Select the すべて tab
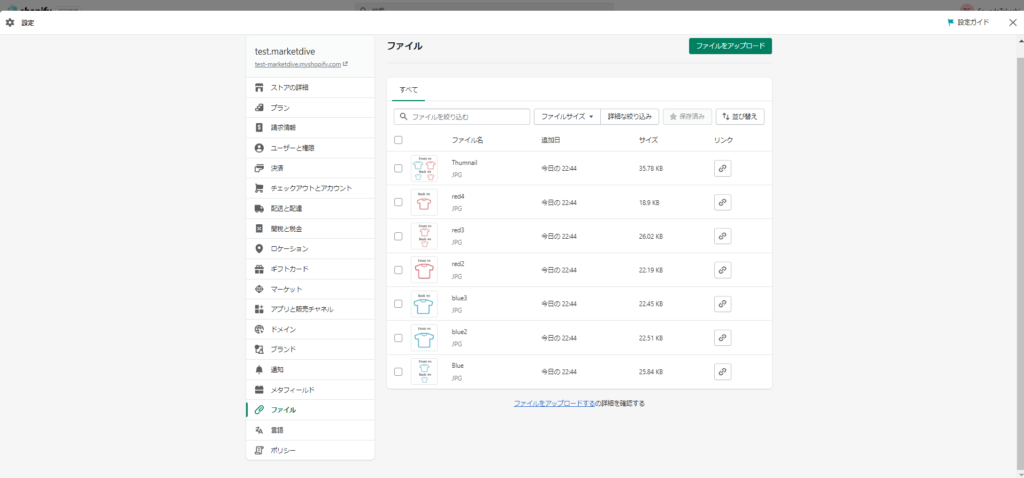Image resolution: width=1024 pixels, height=478 pixels. (x=408, y=90)
